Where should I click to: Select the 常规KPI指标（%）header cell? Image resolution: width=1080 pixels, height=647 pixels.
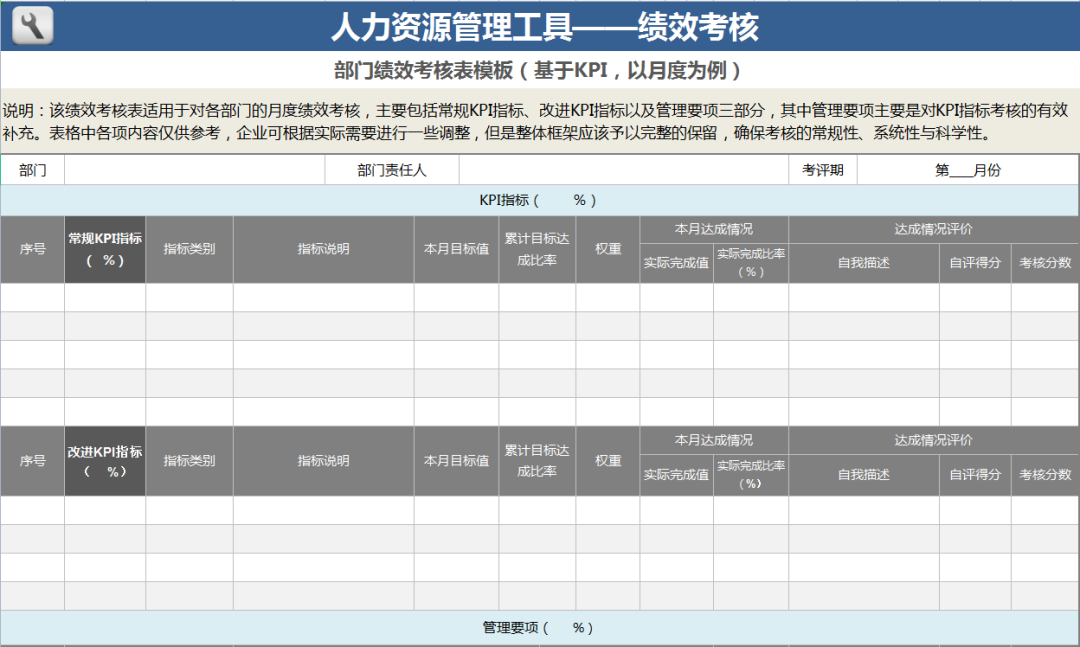click(x=105, y=249)
